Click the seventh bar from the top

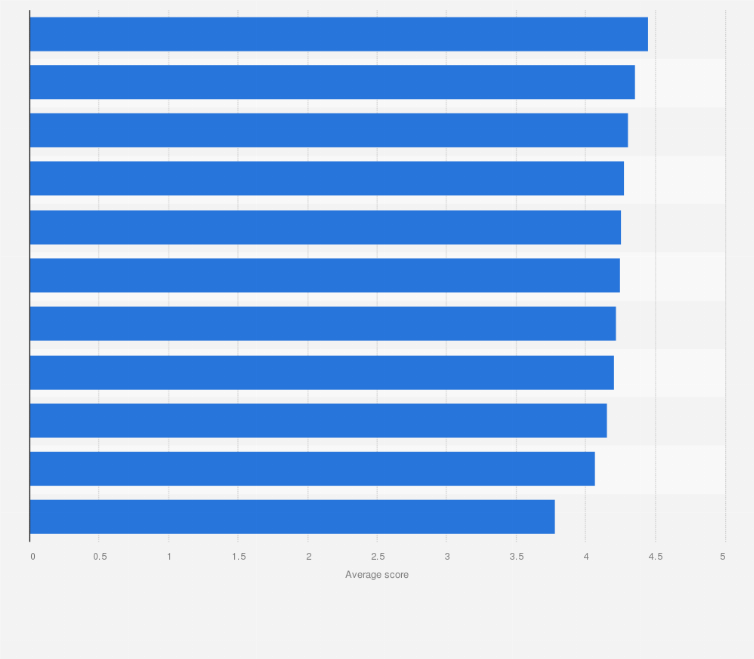(322, 323)
